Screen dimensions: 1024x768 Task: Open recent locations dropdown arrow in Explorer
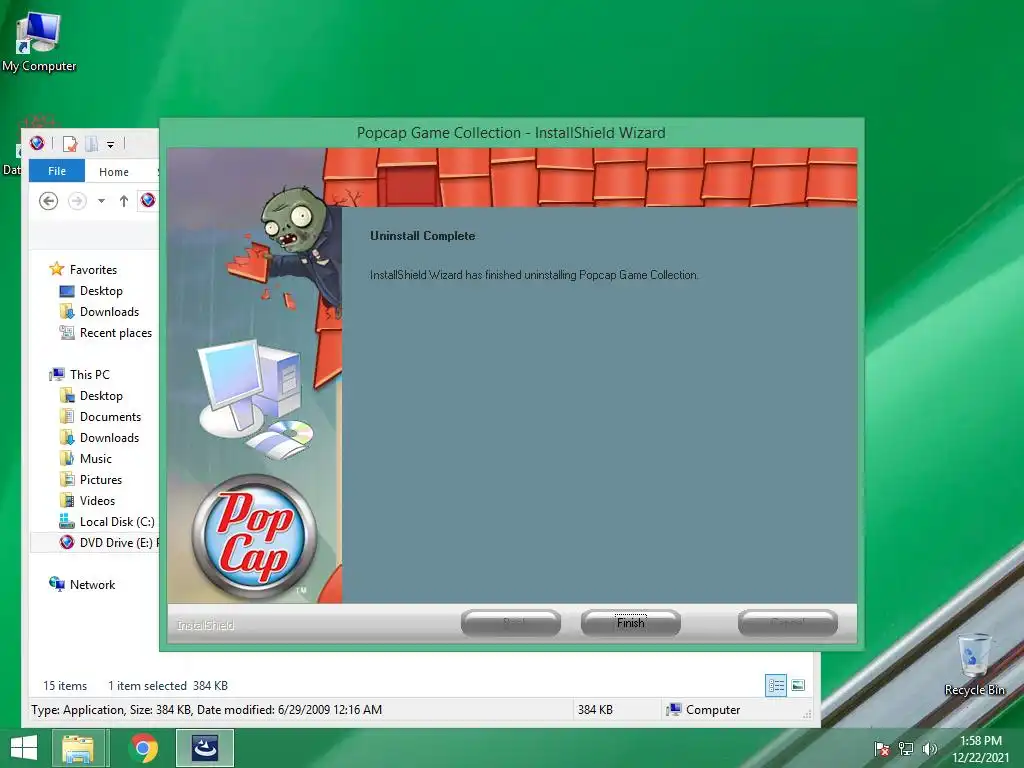click(x=101, y=200)
